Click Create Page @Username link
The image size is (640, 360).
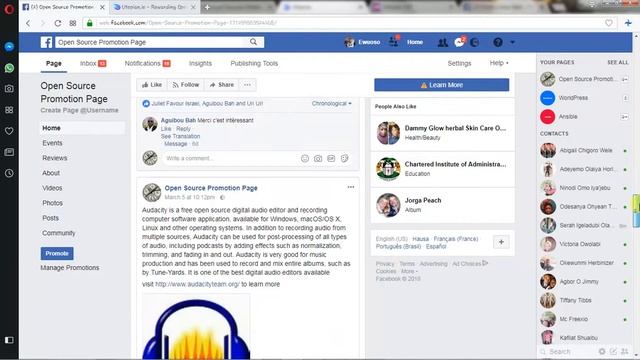coord(79,110)
